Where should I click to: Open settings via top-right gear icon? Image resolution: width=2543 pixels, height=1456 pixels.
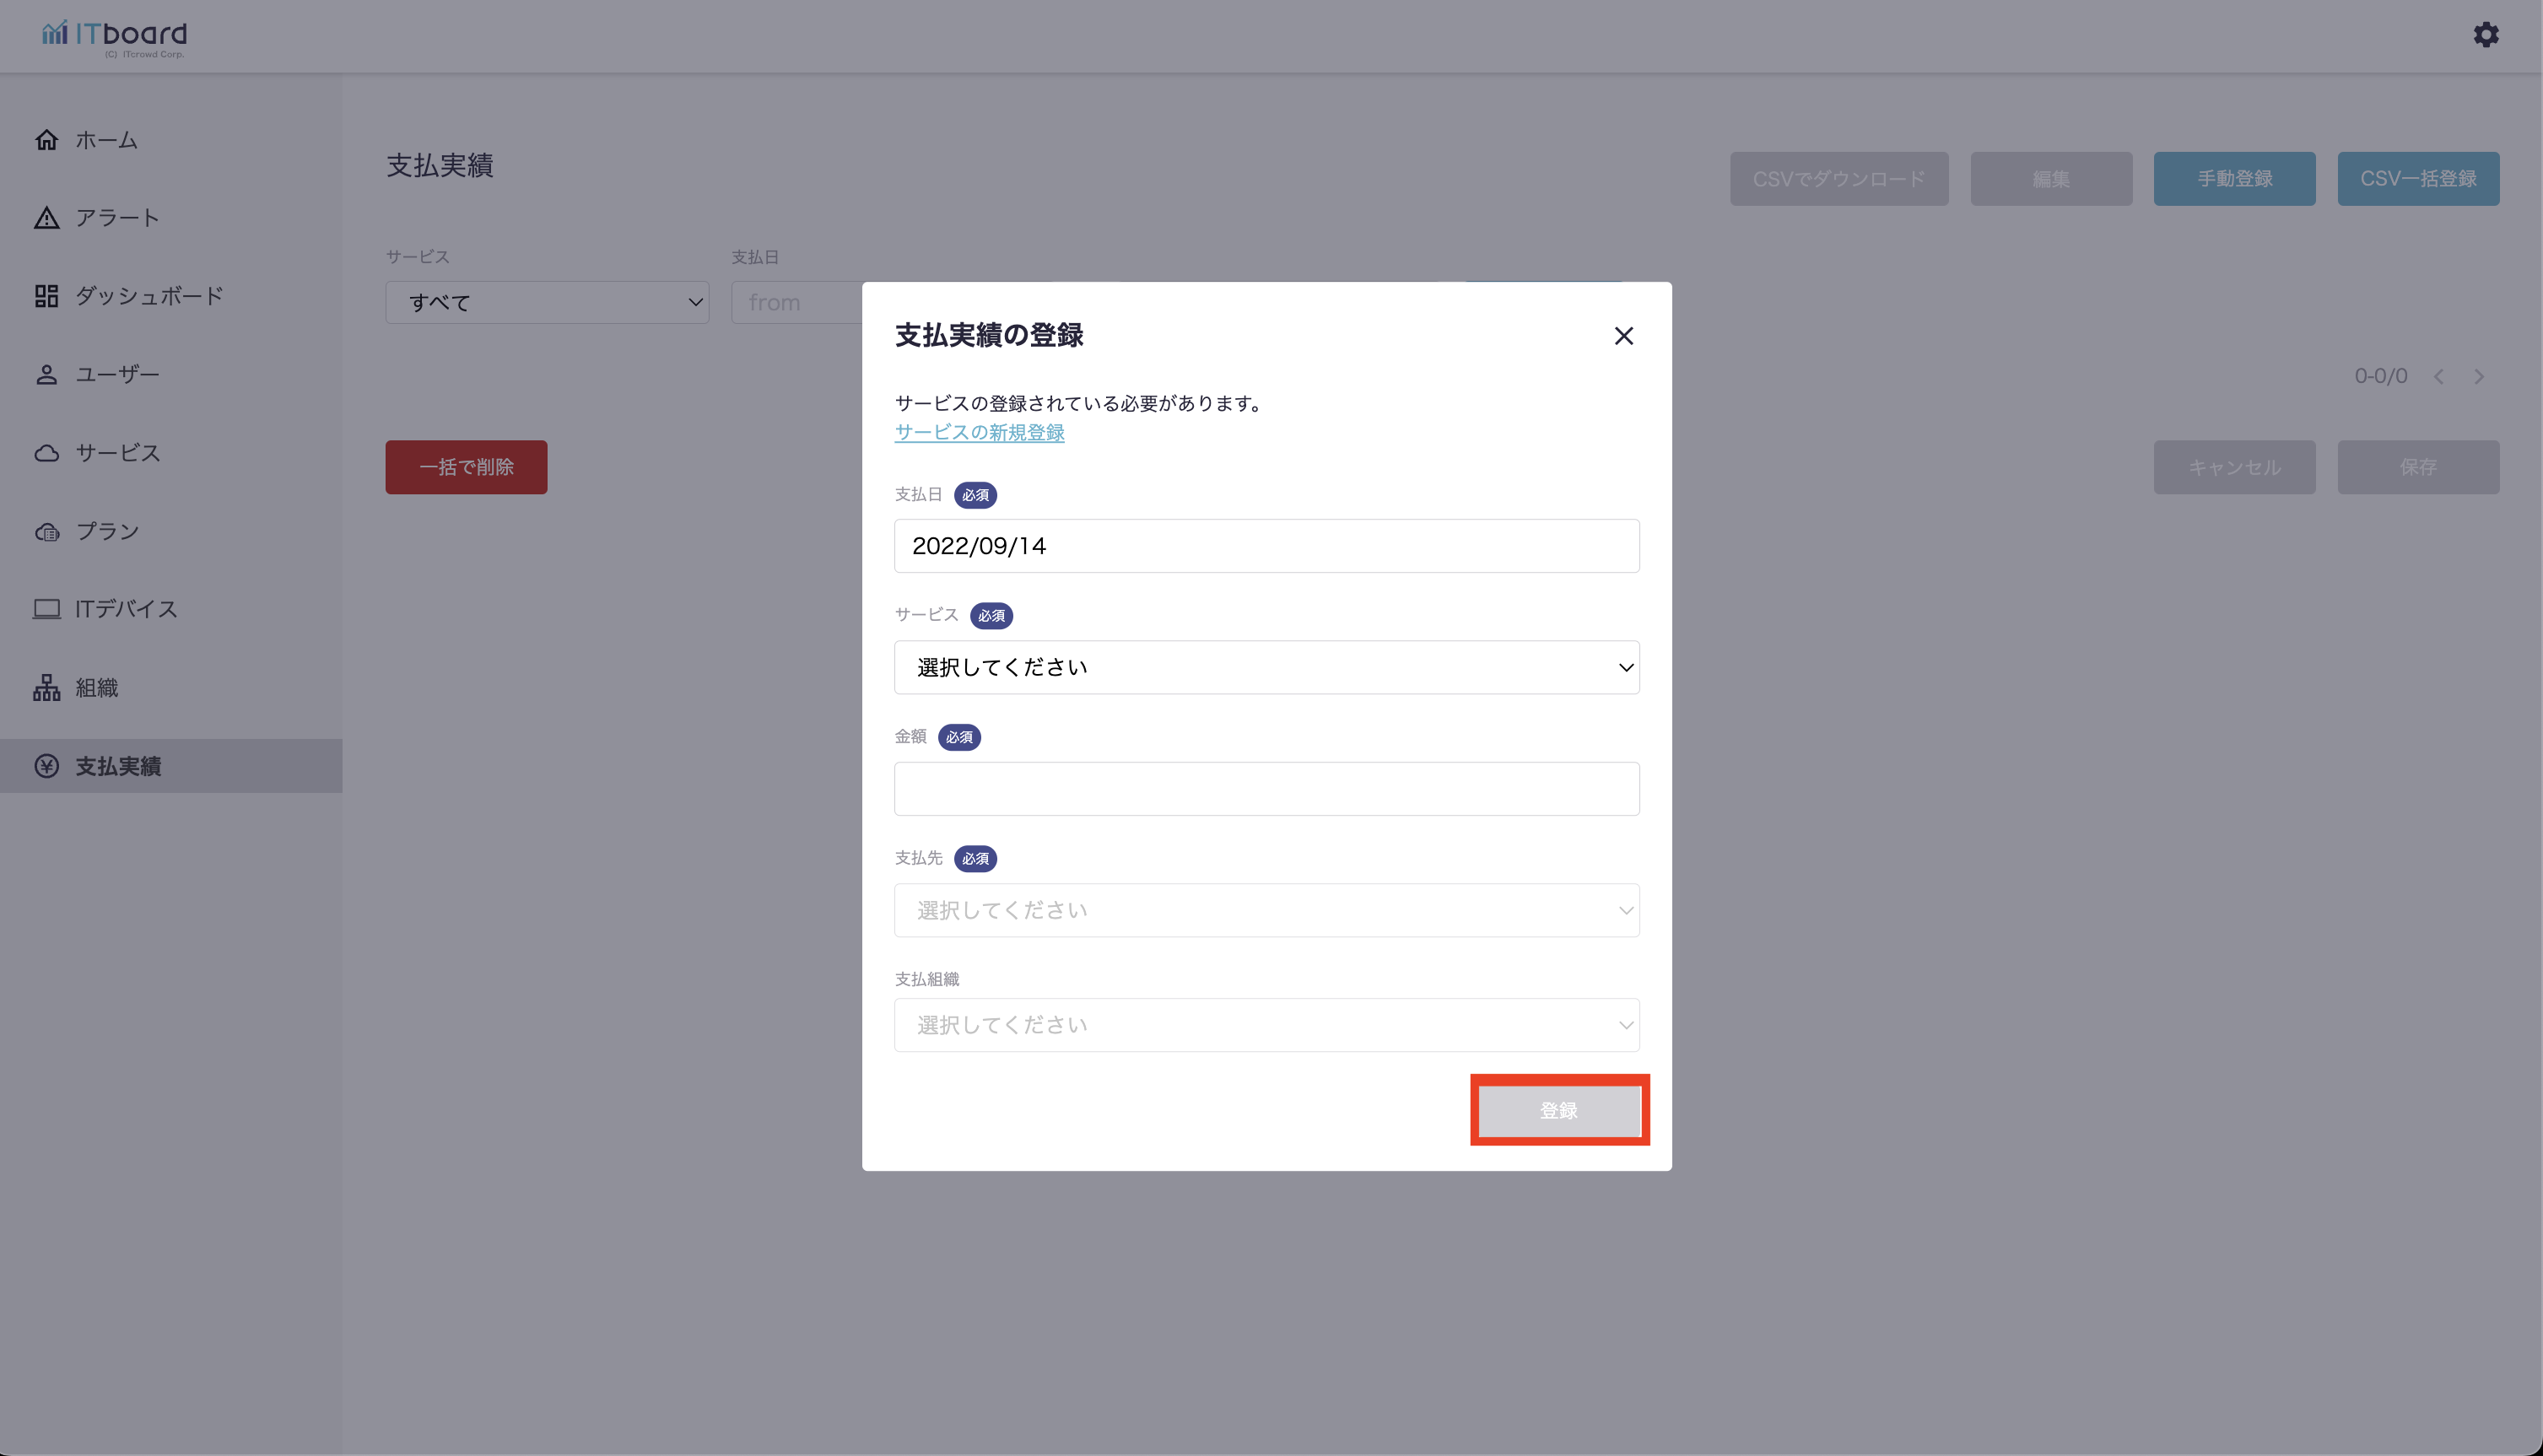[x=2486, y=35]
